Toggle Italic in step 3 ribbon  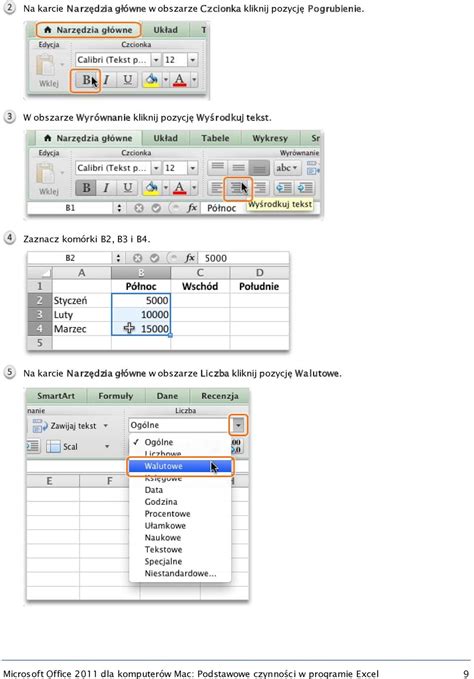click(106, 188)
